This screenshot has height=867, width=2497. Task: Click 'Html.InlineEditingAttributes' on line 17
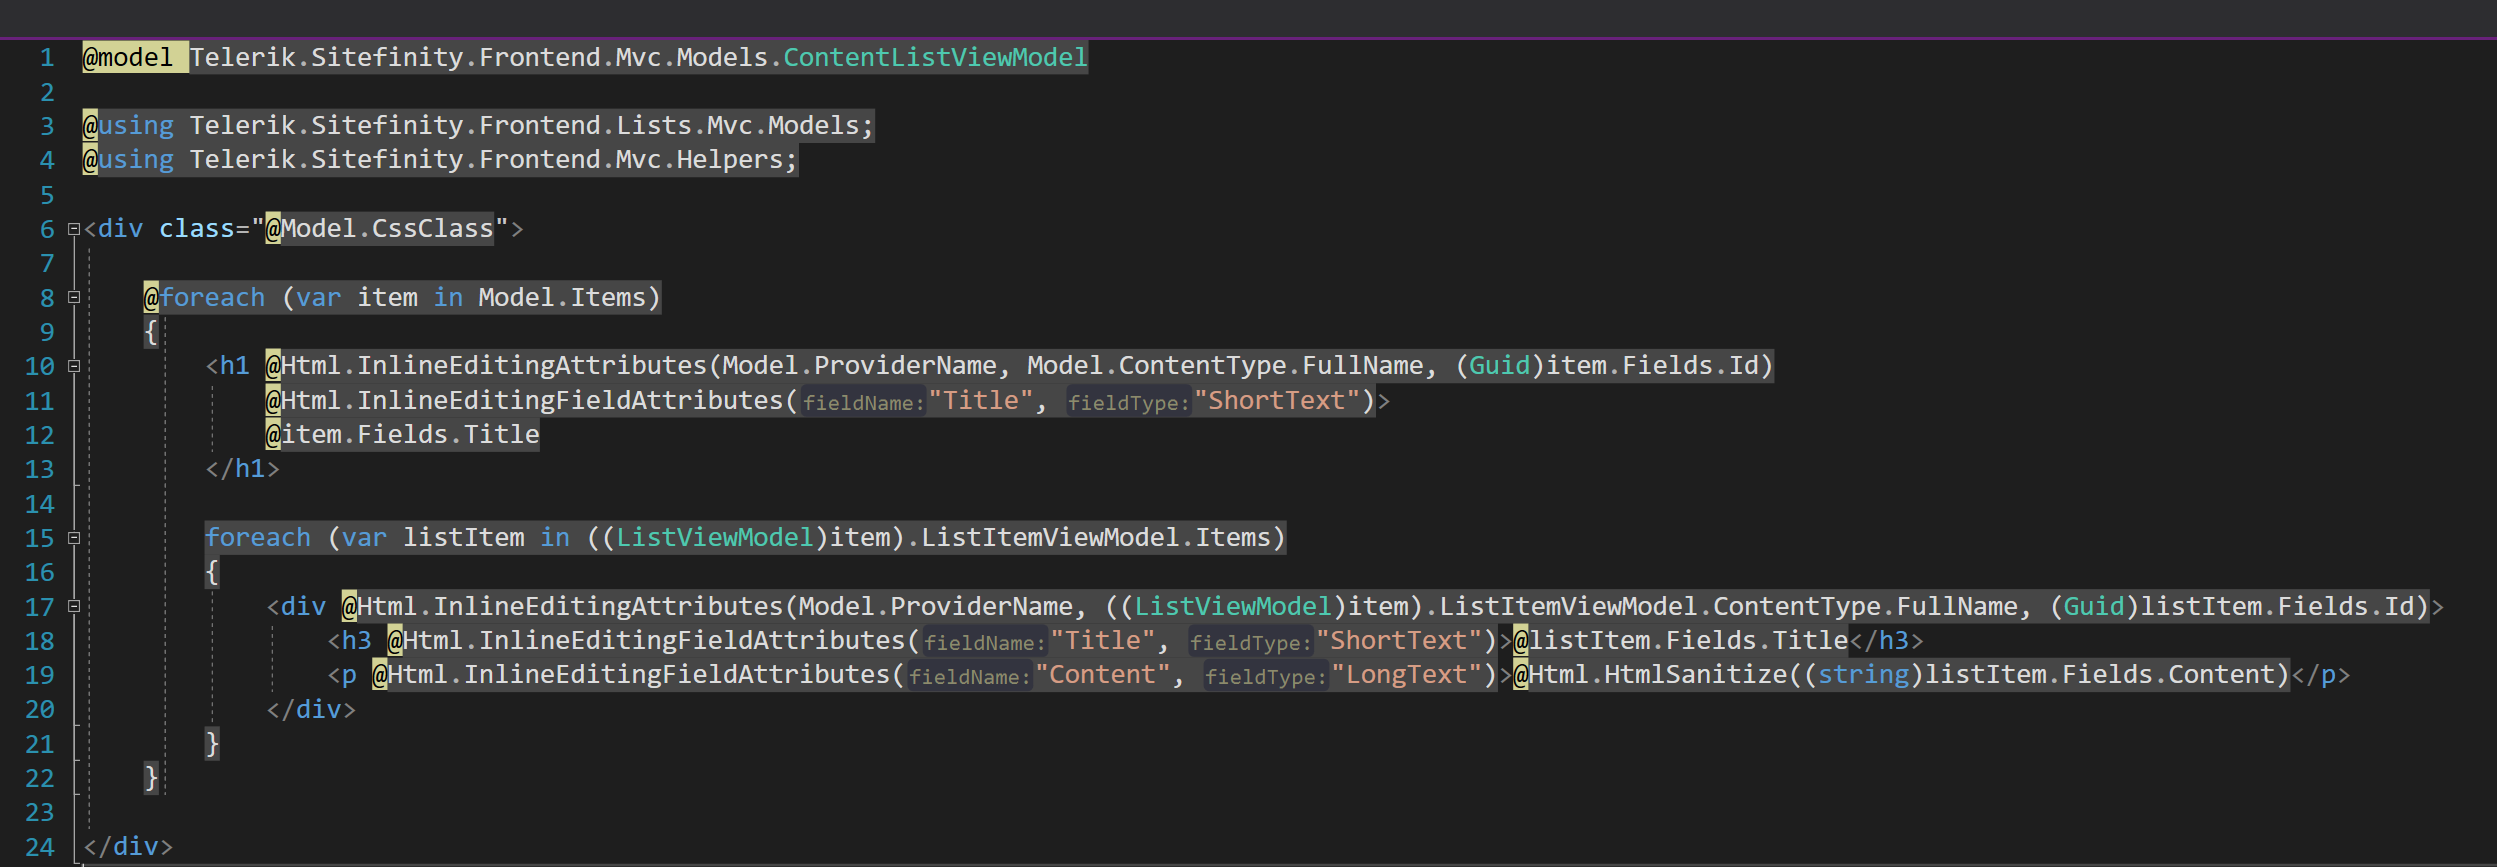pyautogui.click(x=570, y=607)
